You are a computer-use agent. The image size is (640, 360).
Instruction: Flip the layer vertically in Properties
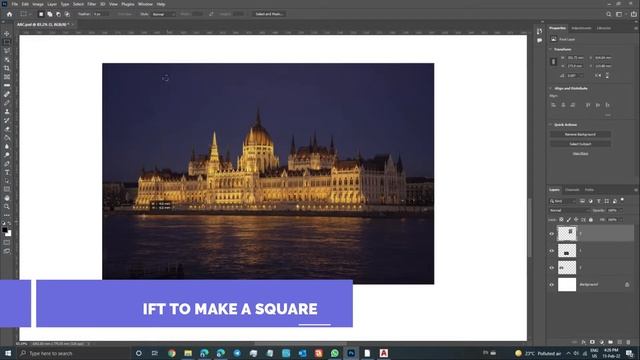(607, 76)
